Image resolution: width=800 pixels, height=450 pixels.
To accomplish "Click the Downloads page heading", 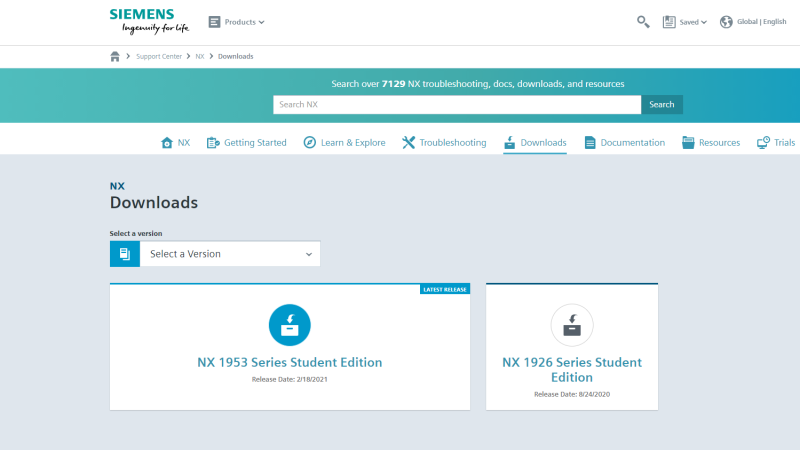I will click(154, 203).
